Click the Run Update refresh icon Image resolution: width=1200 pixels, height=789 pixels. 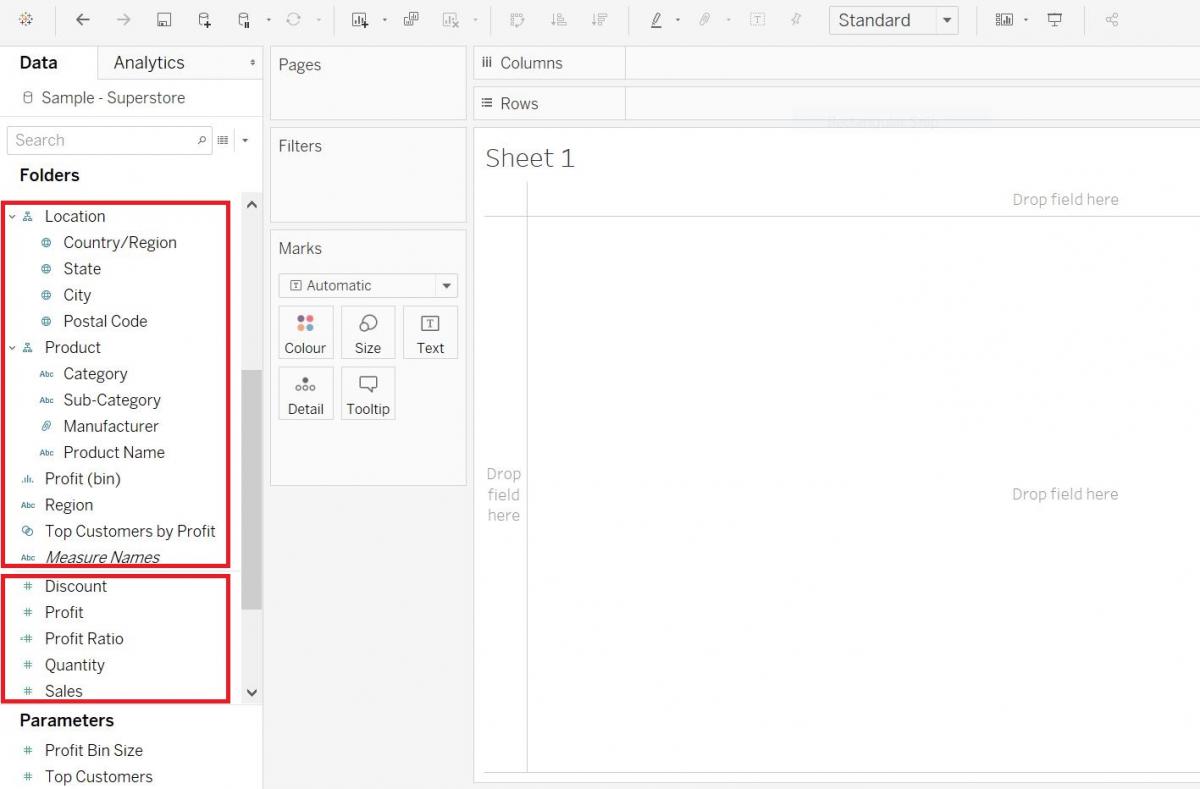point(293,19)
